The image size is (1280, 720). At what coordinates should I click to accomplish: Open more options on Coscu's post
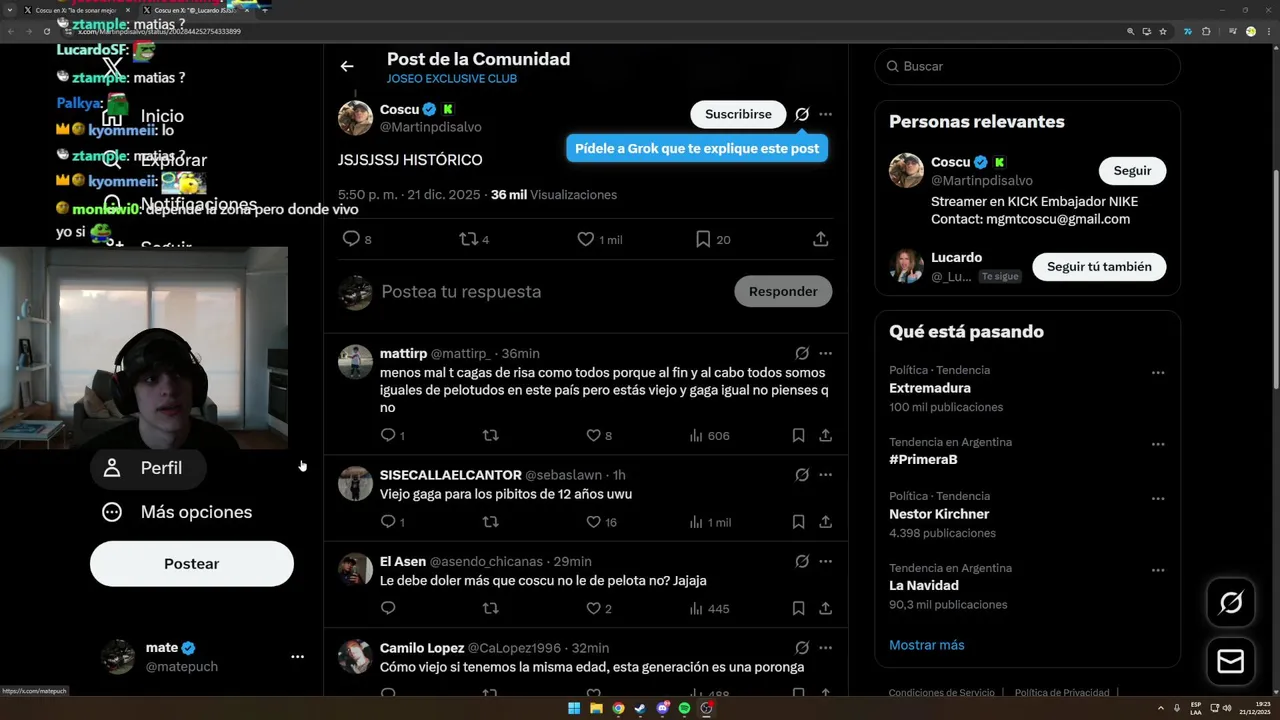click(x=825, y=114)
